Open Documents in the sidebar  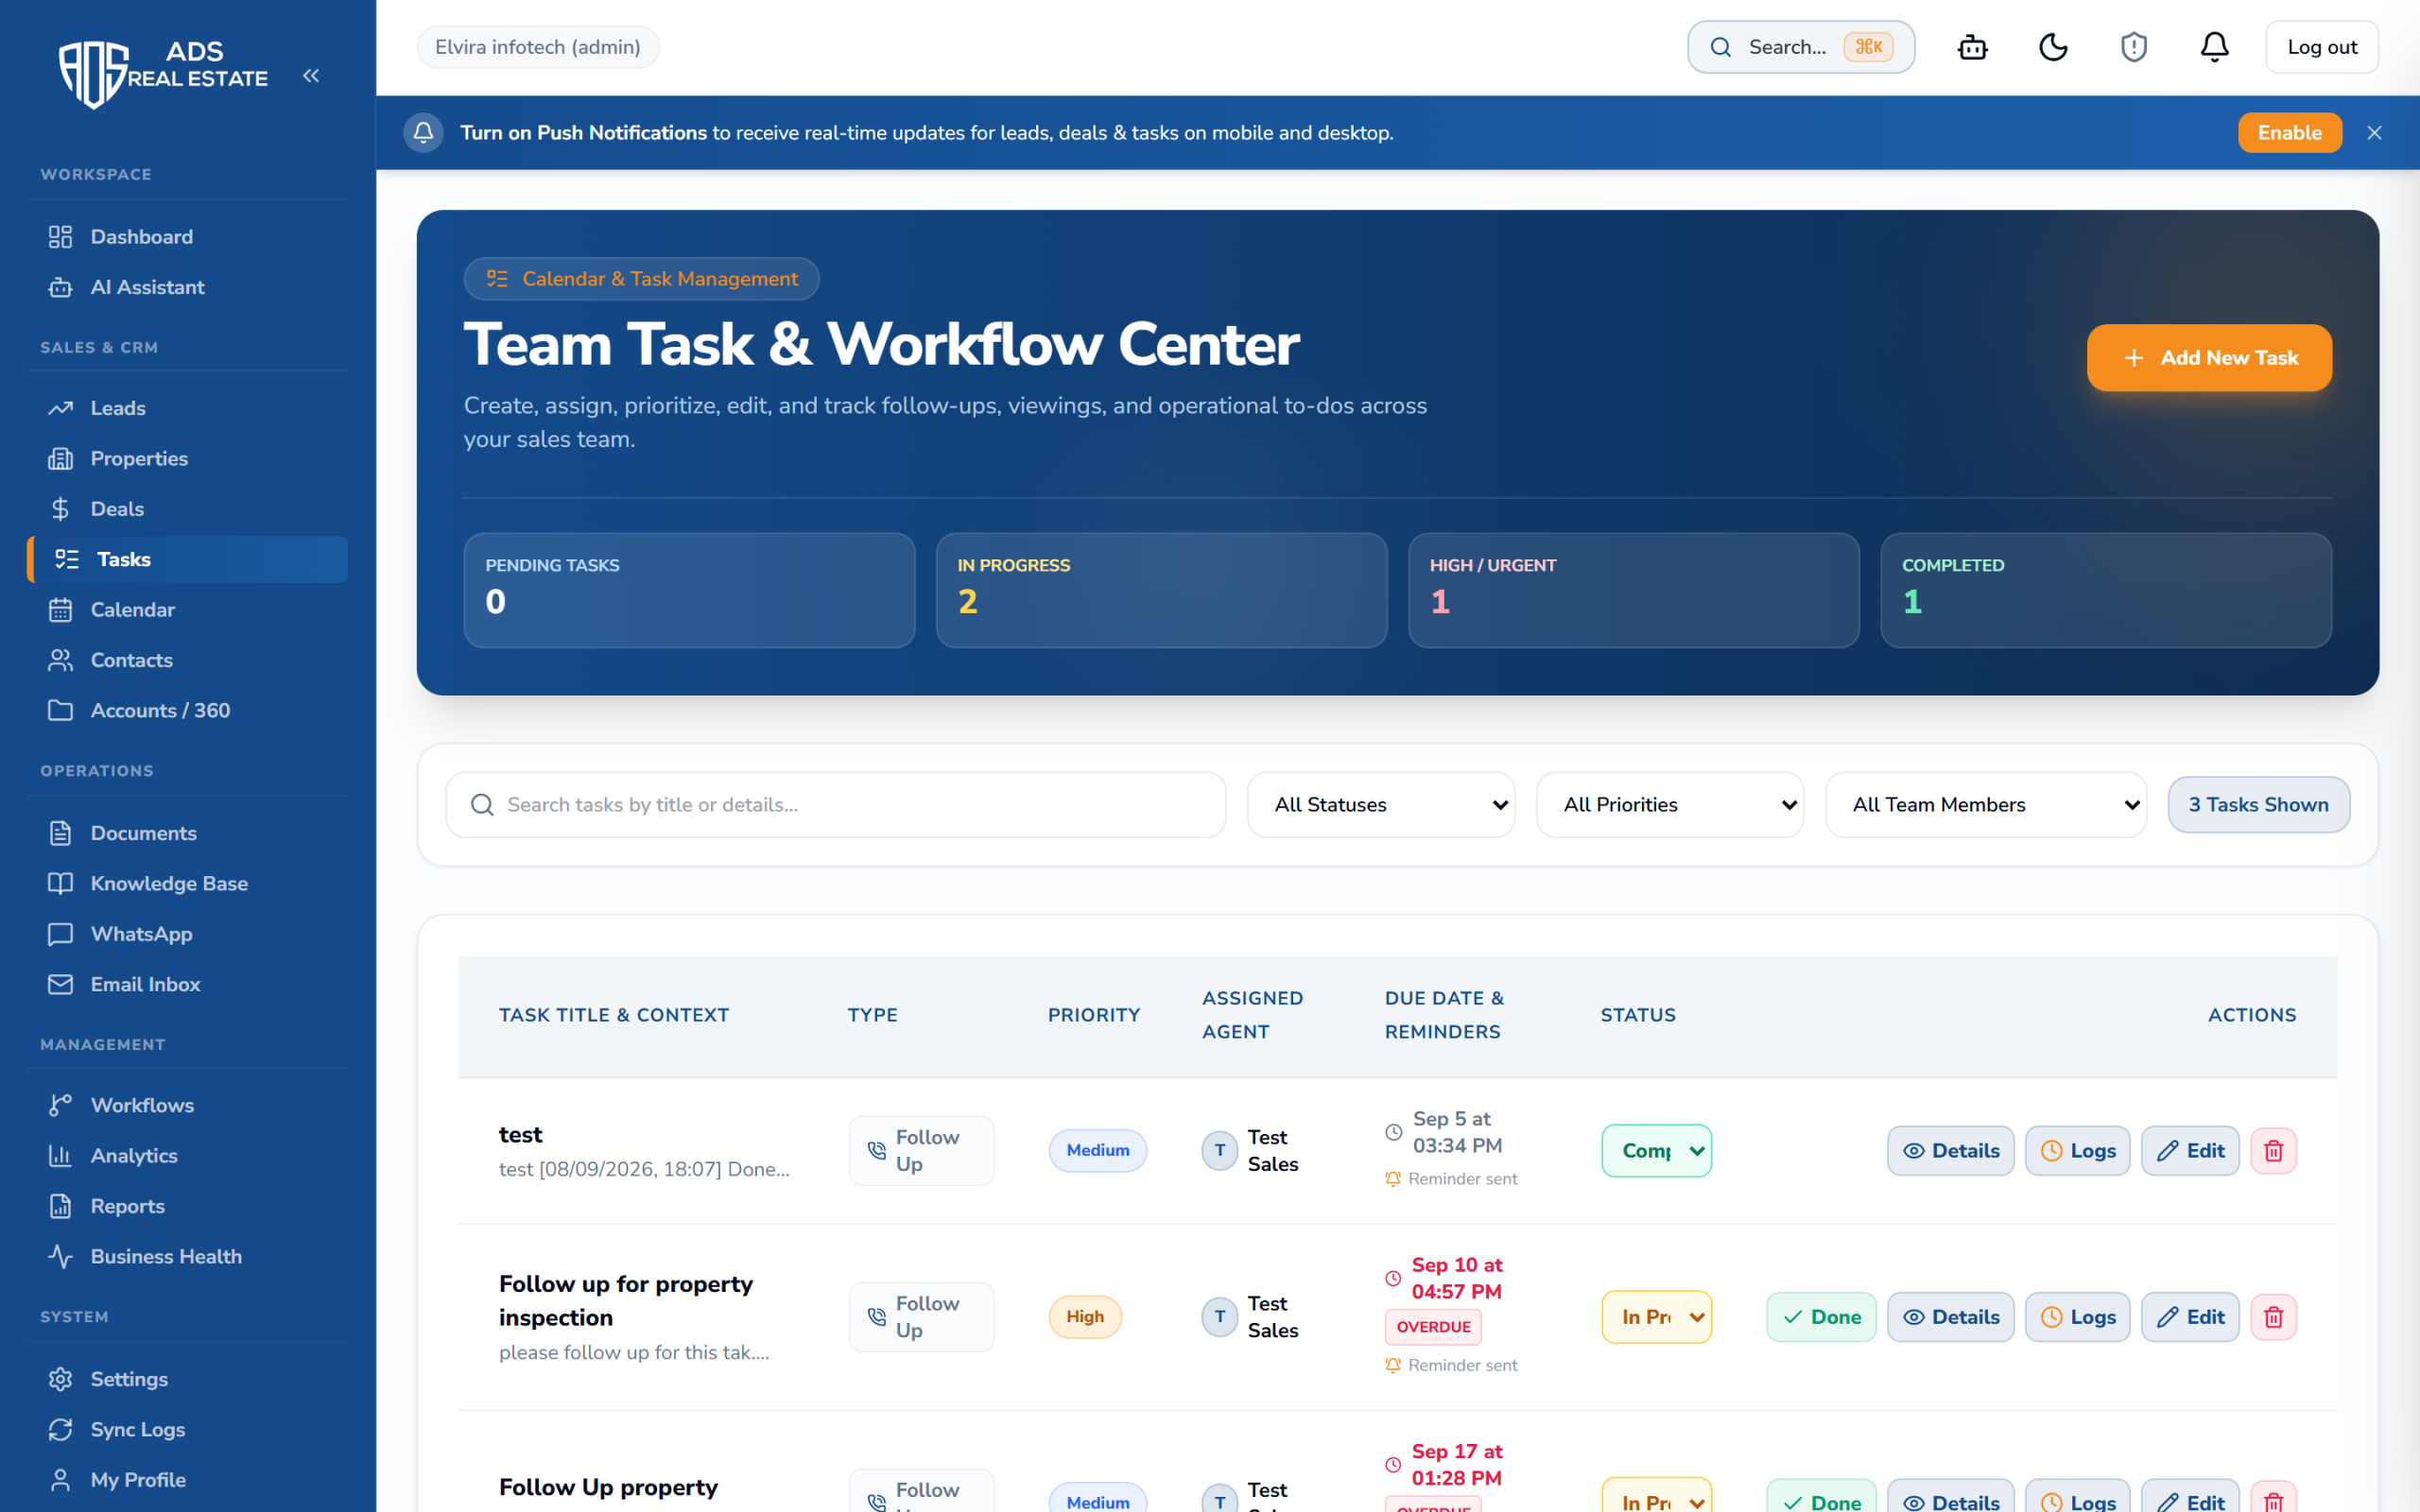pos(188,833)
